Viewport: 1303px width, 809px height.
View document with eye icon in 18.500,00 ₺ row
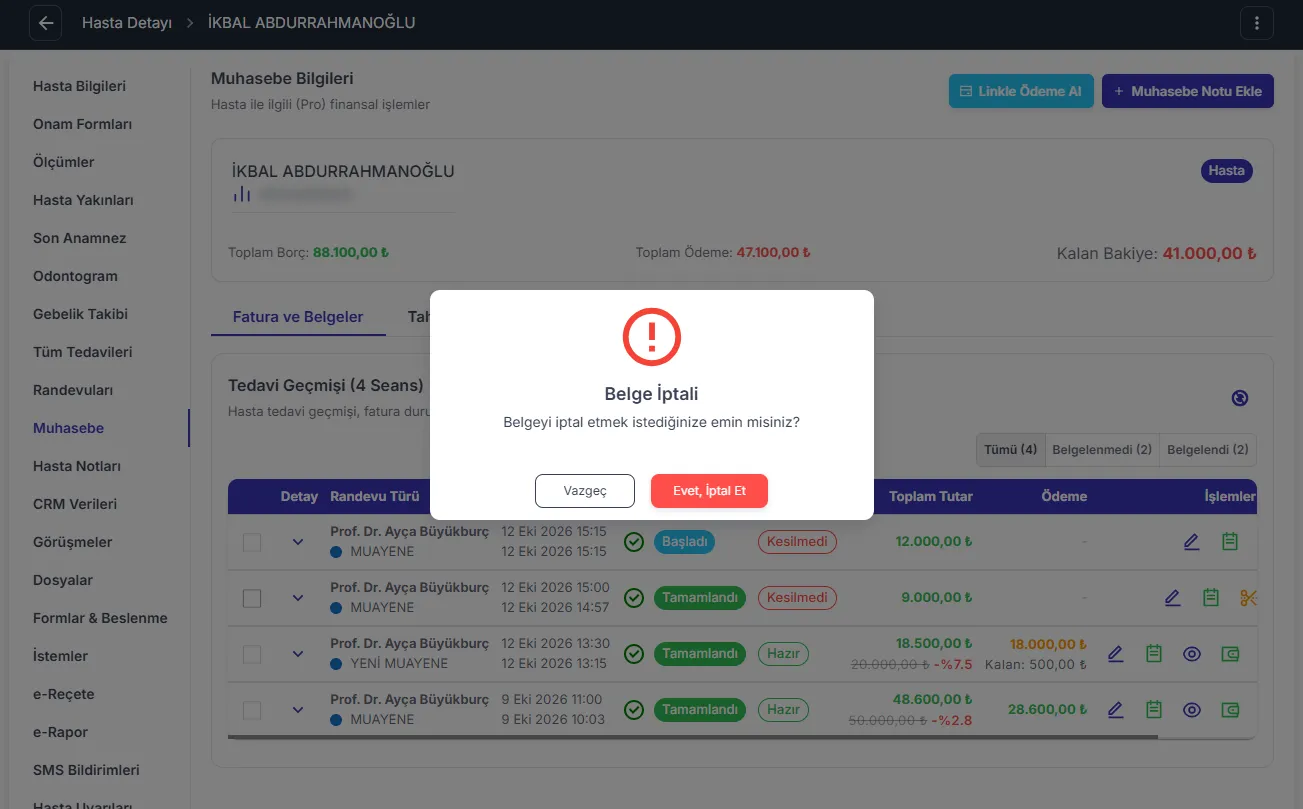(1192, 654)
